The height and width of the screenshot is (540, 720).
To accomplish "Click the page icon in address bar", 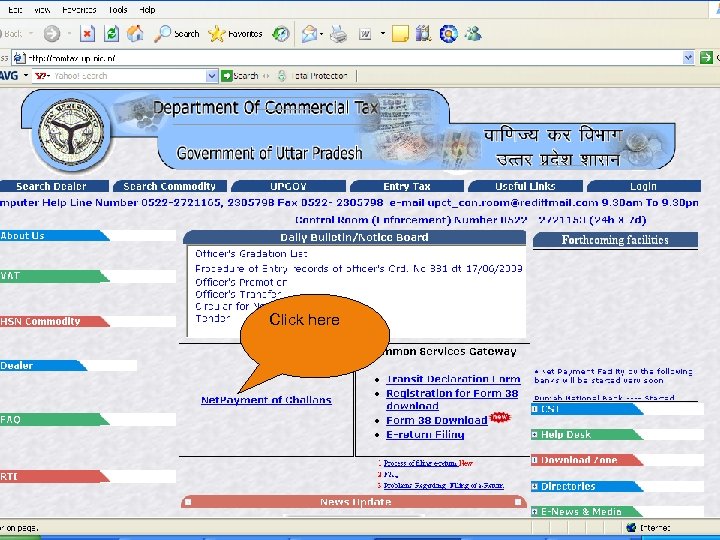I will pos(19,58).
